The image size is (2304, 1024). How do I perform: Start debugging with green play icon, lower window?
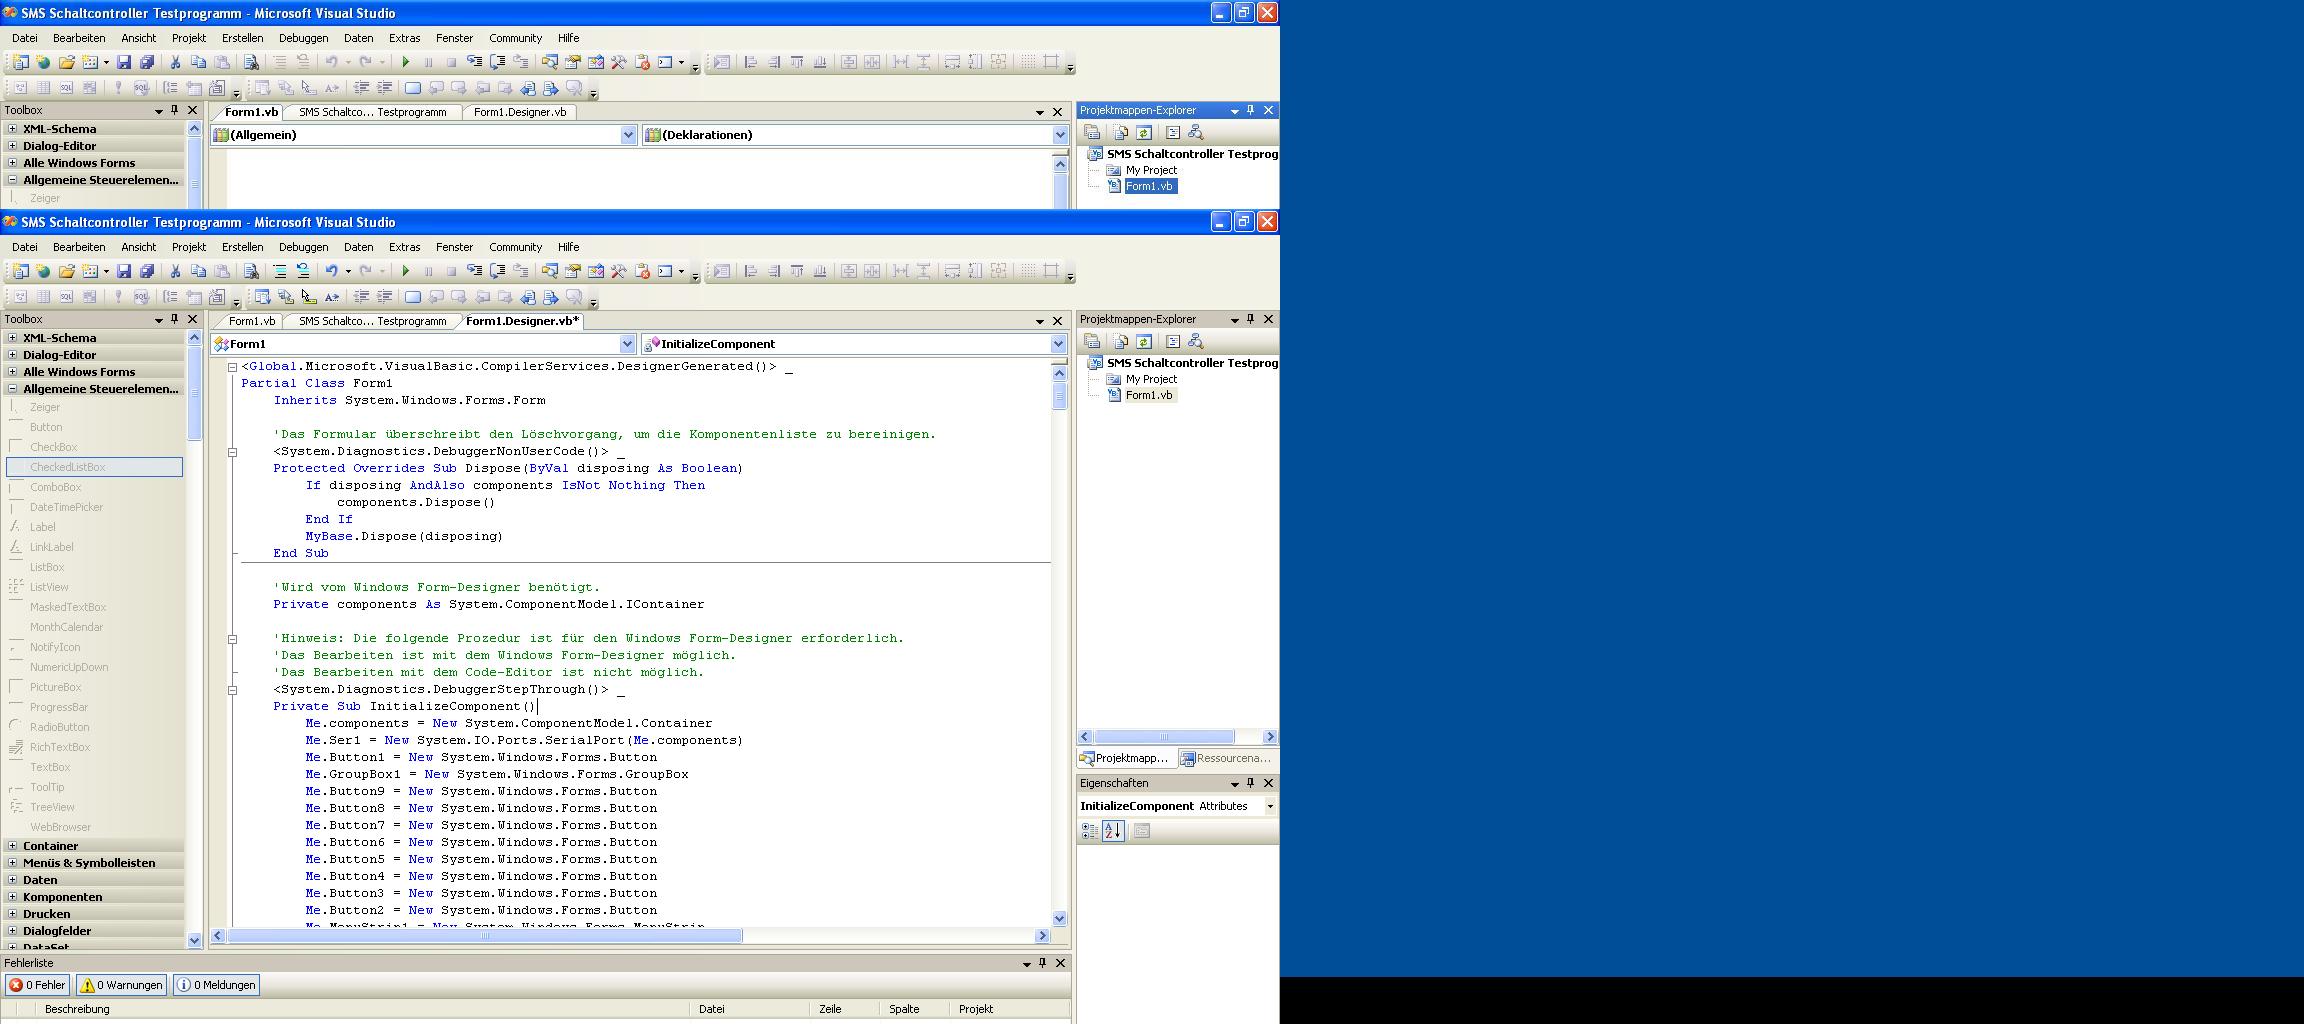tap(405, 271)
